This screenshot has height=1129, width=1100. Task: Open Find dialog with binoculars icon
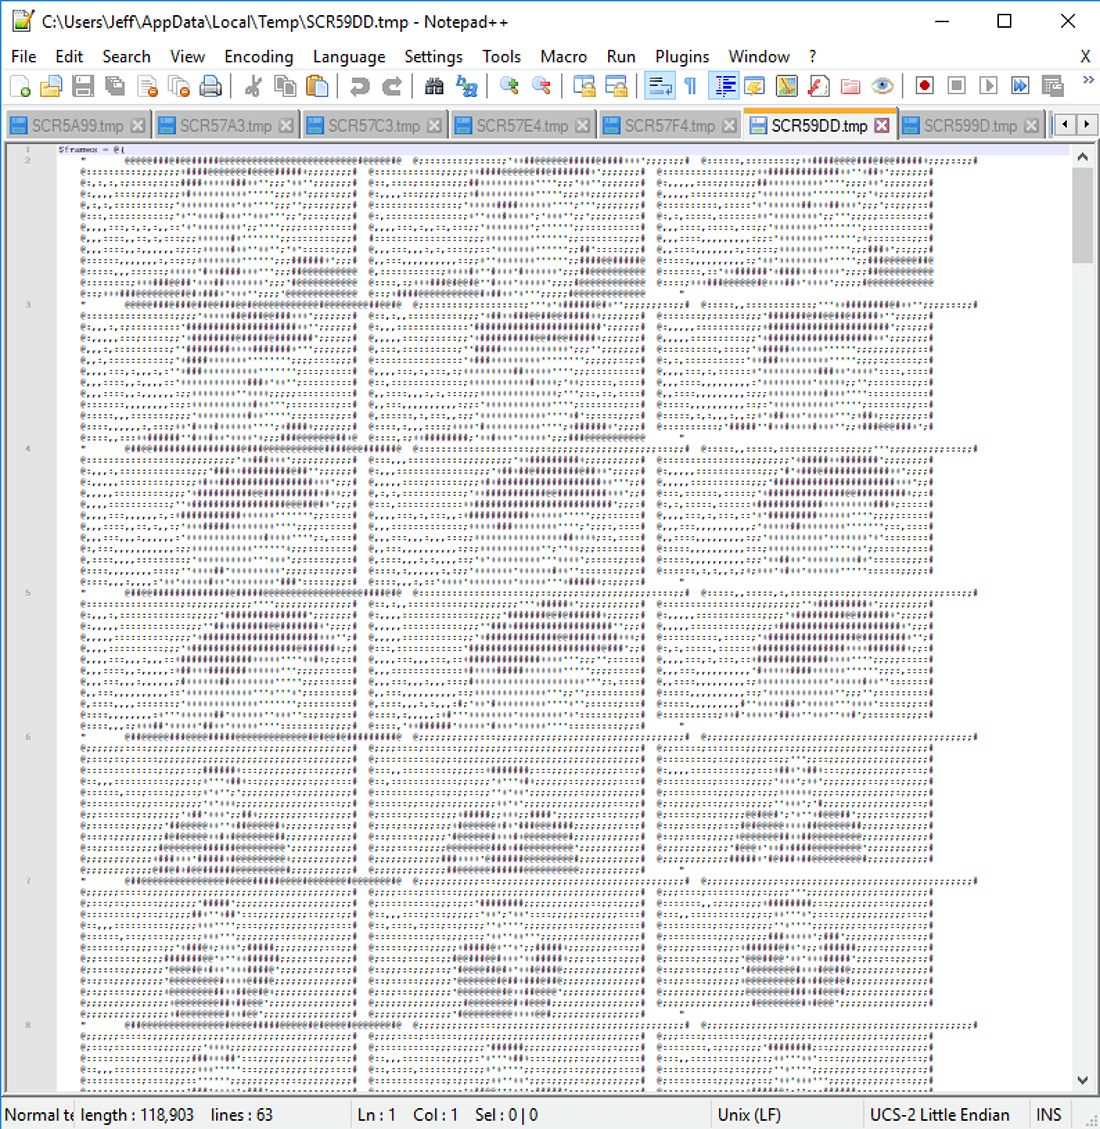[x=434, y=86]
